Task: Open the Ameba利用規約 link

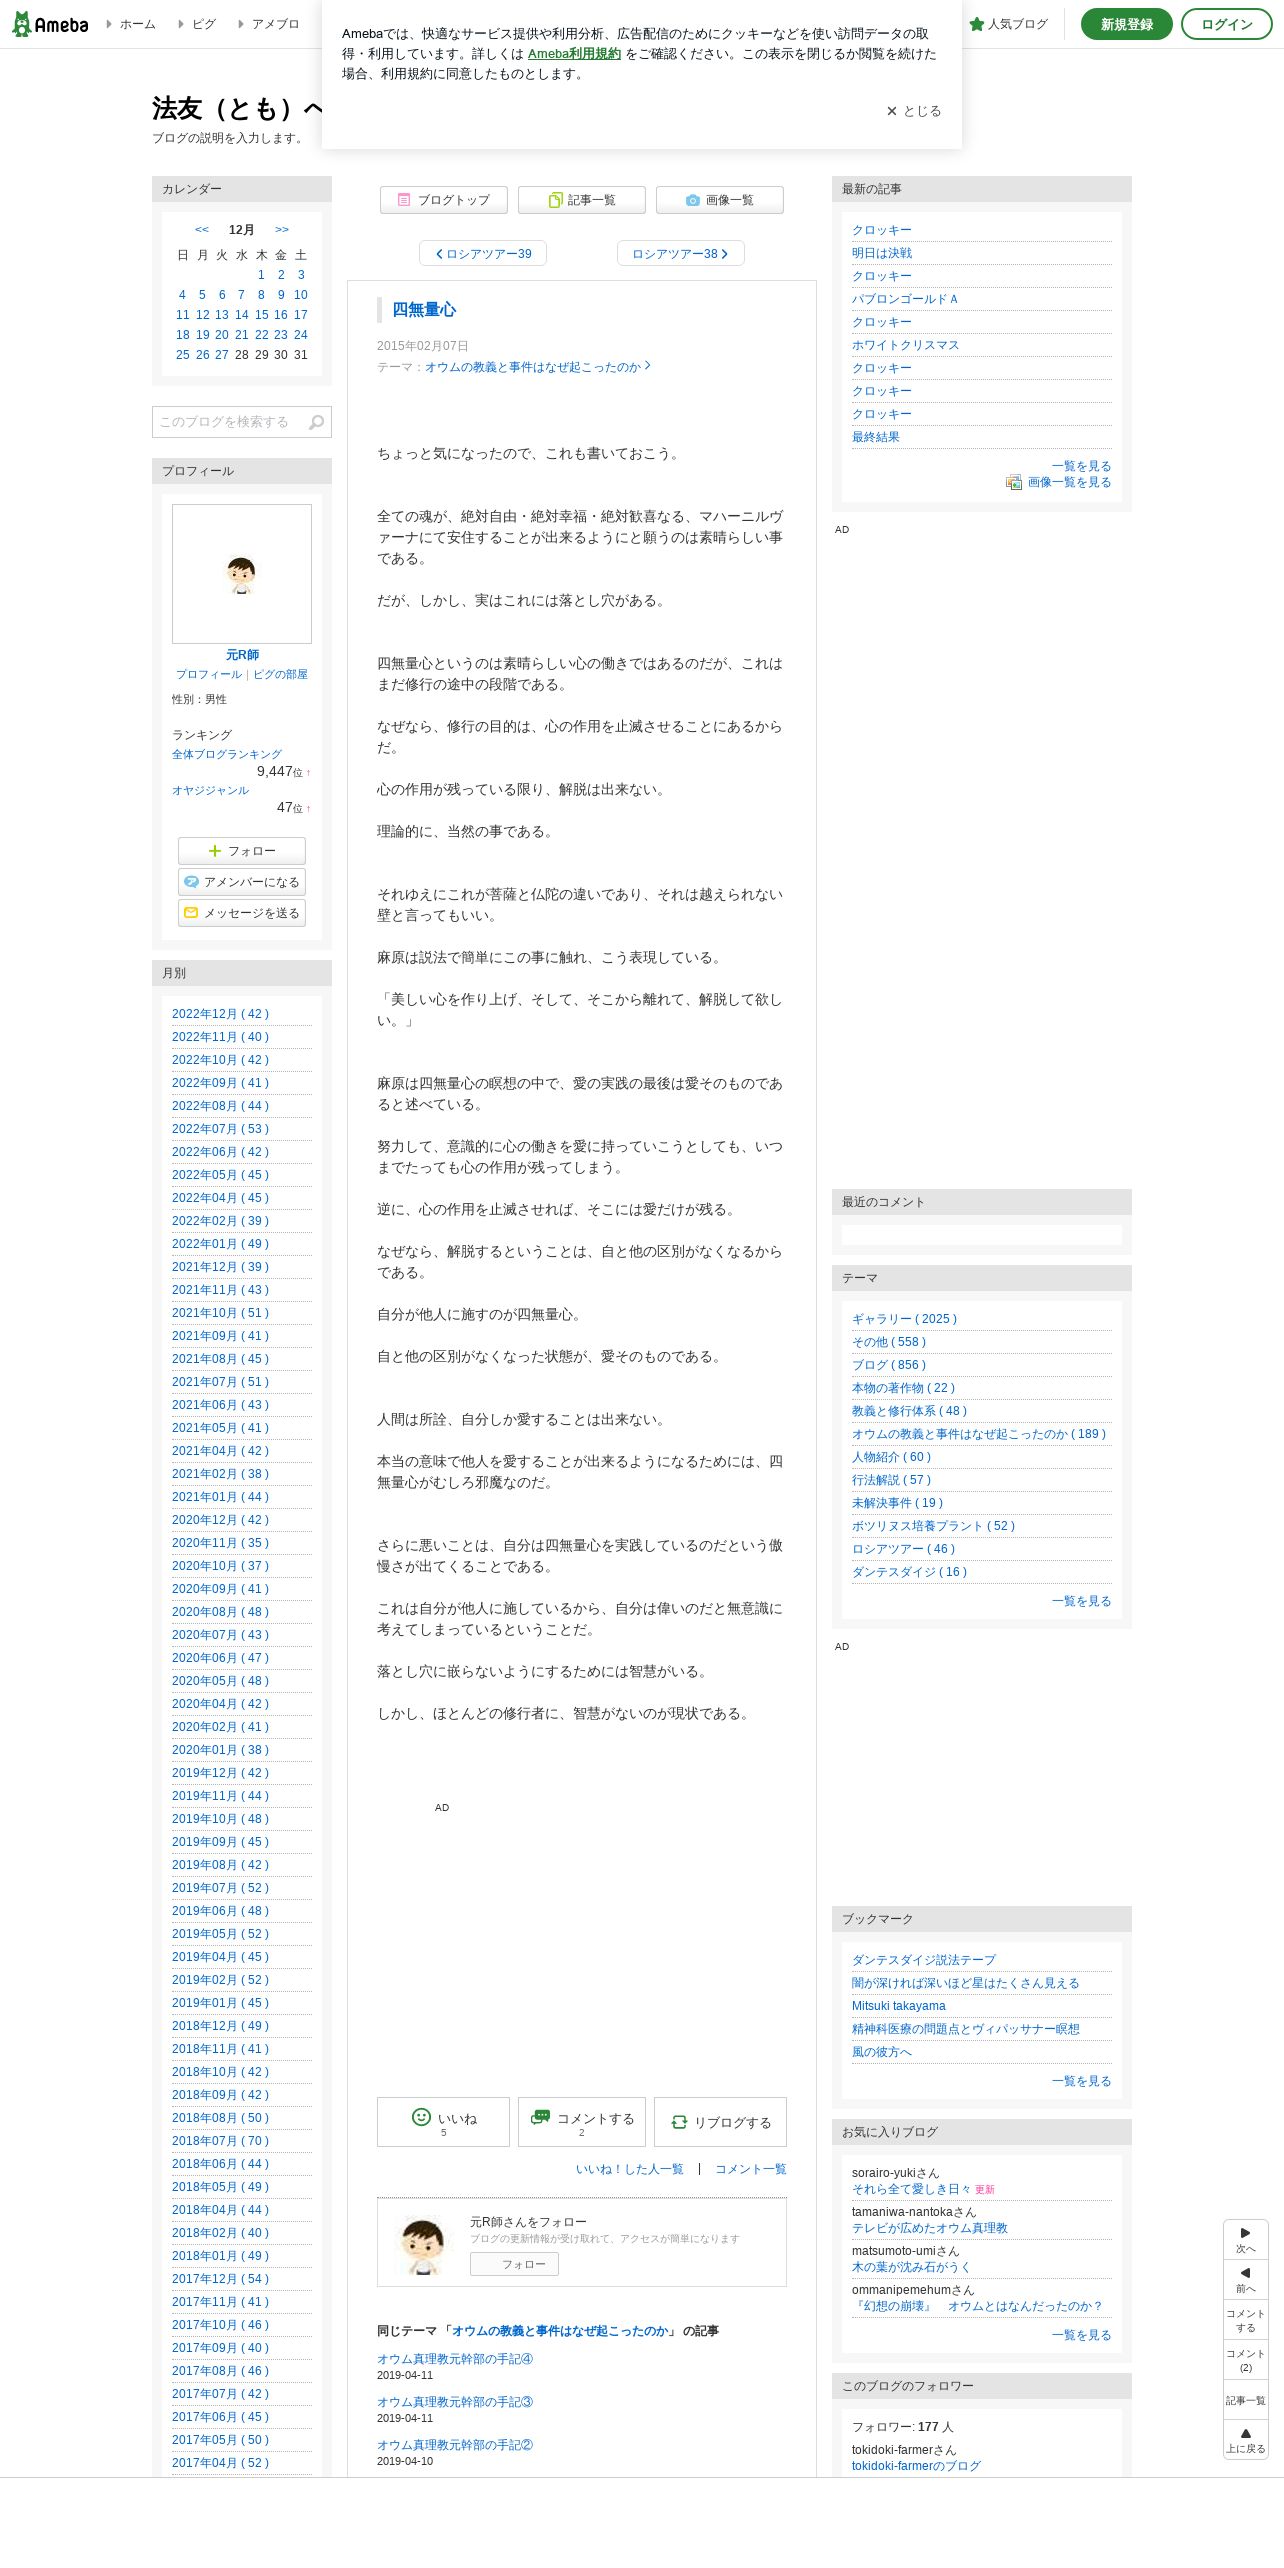Action: (x=574, y=54)
